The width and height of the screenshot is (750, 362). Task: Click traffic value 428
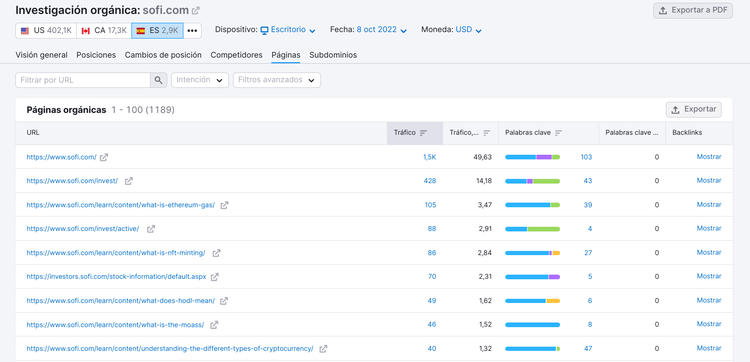[430, 181]
